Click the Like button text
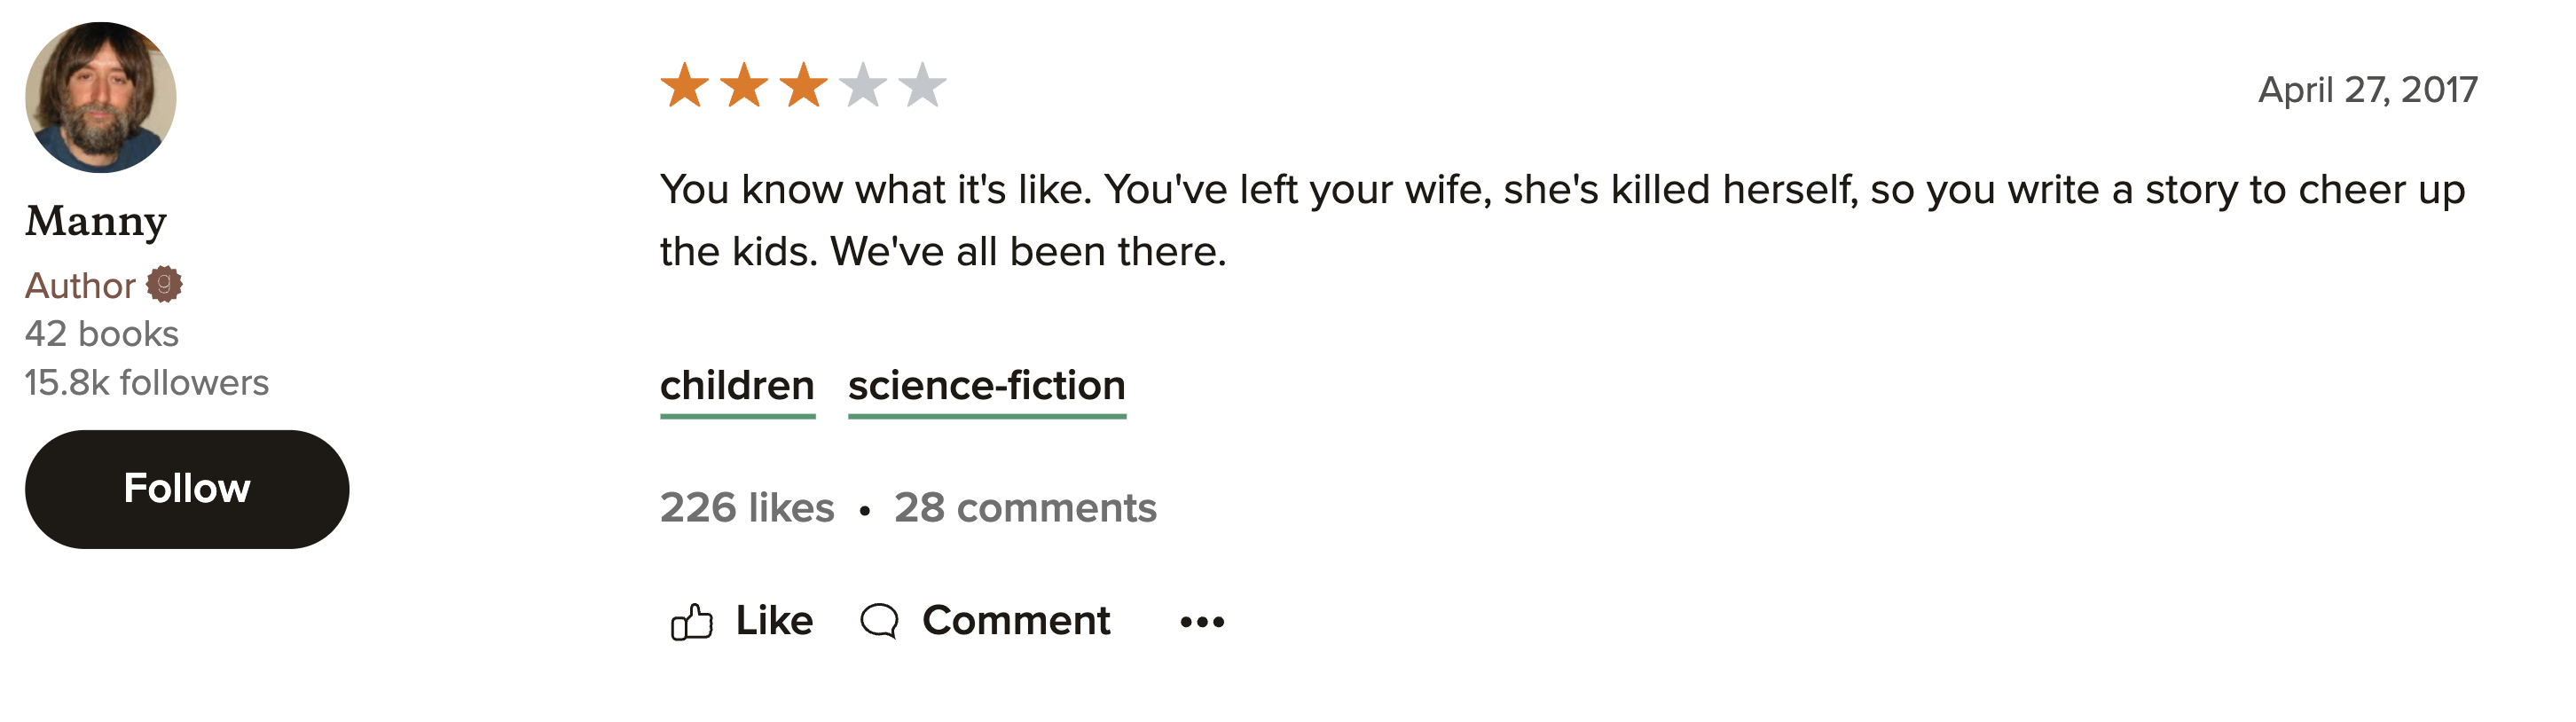Image resolution: width=2576 pixels, height=722 pixels. [774, 621]
